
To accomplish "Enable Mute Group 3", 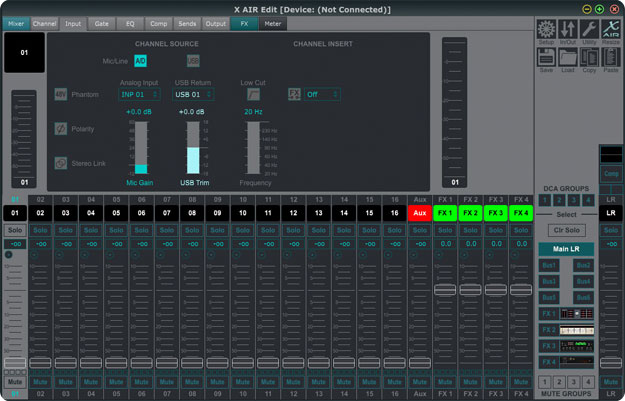I will 574,382.
